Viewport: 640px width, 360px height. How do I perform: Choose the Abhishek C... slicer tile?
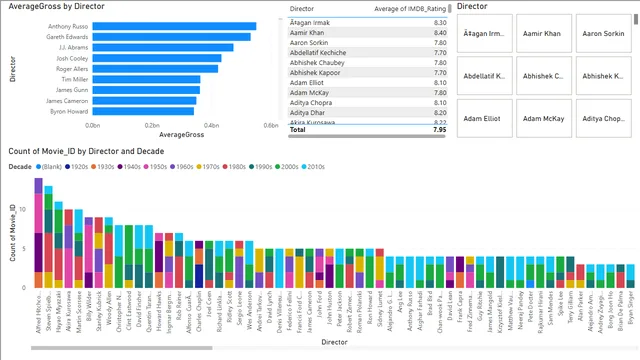click(544, 76)
